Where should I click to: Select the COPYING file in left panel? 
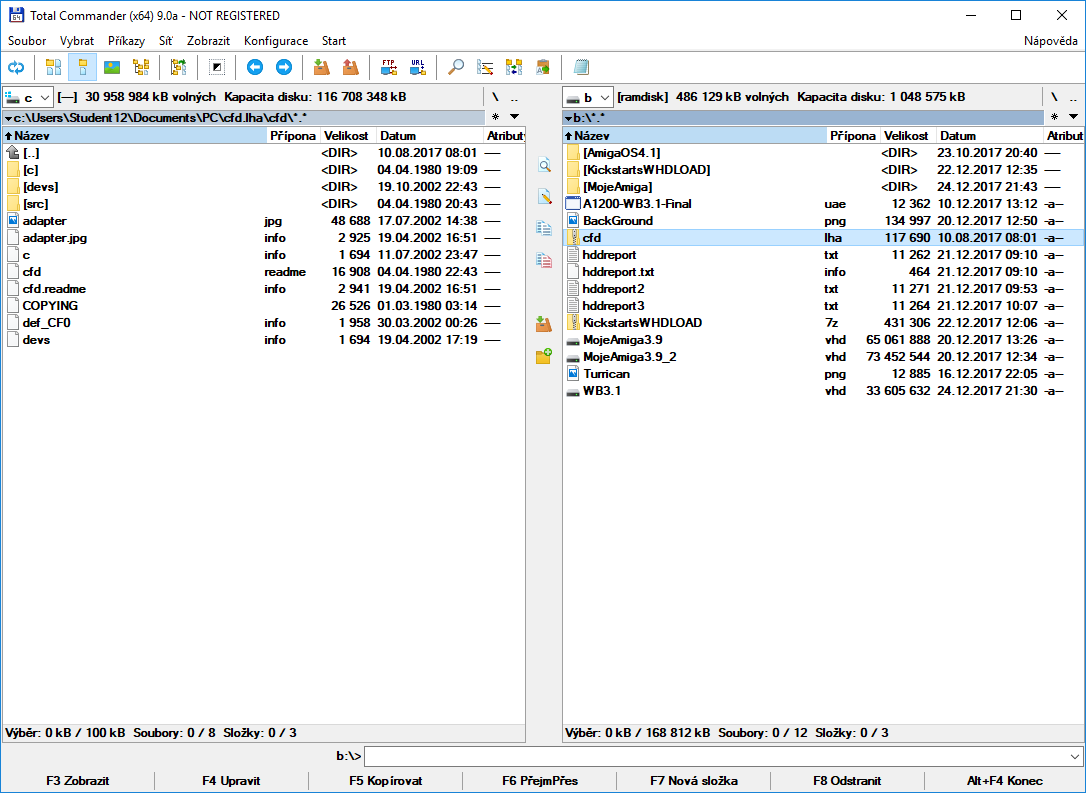click(x=263, y=305)
